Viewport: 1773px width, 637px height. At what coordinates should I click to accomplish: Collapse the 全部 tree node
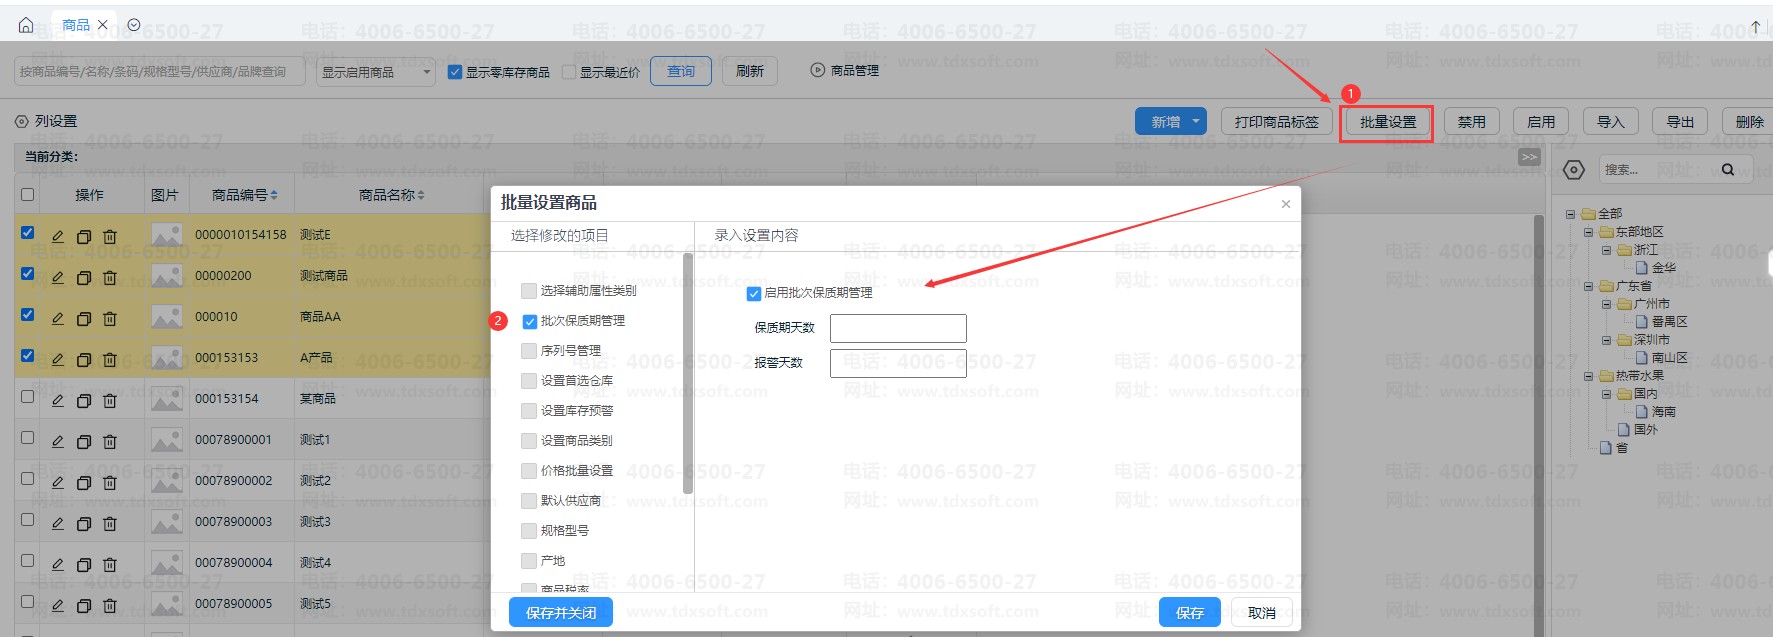tap(1571, 214)
